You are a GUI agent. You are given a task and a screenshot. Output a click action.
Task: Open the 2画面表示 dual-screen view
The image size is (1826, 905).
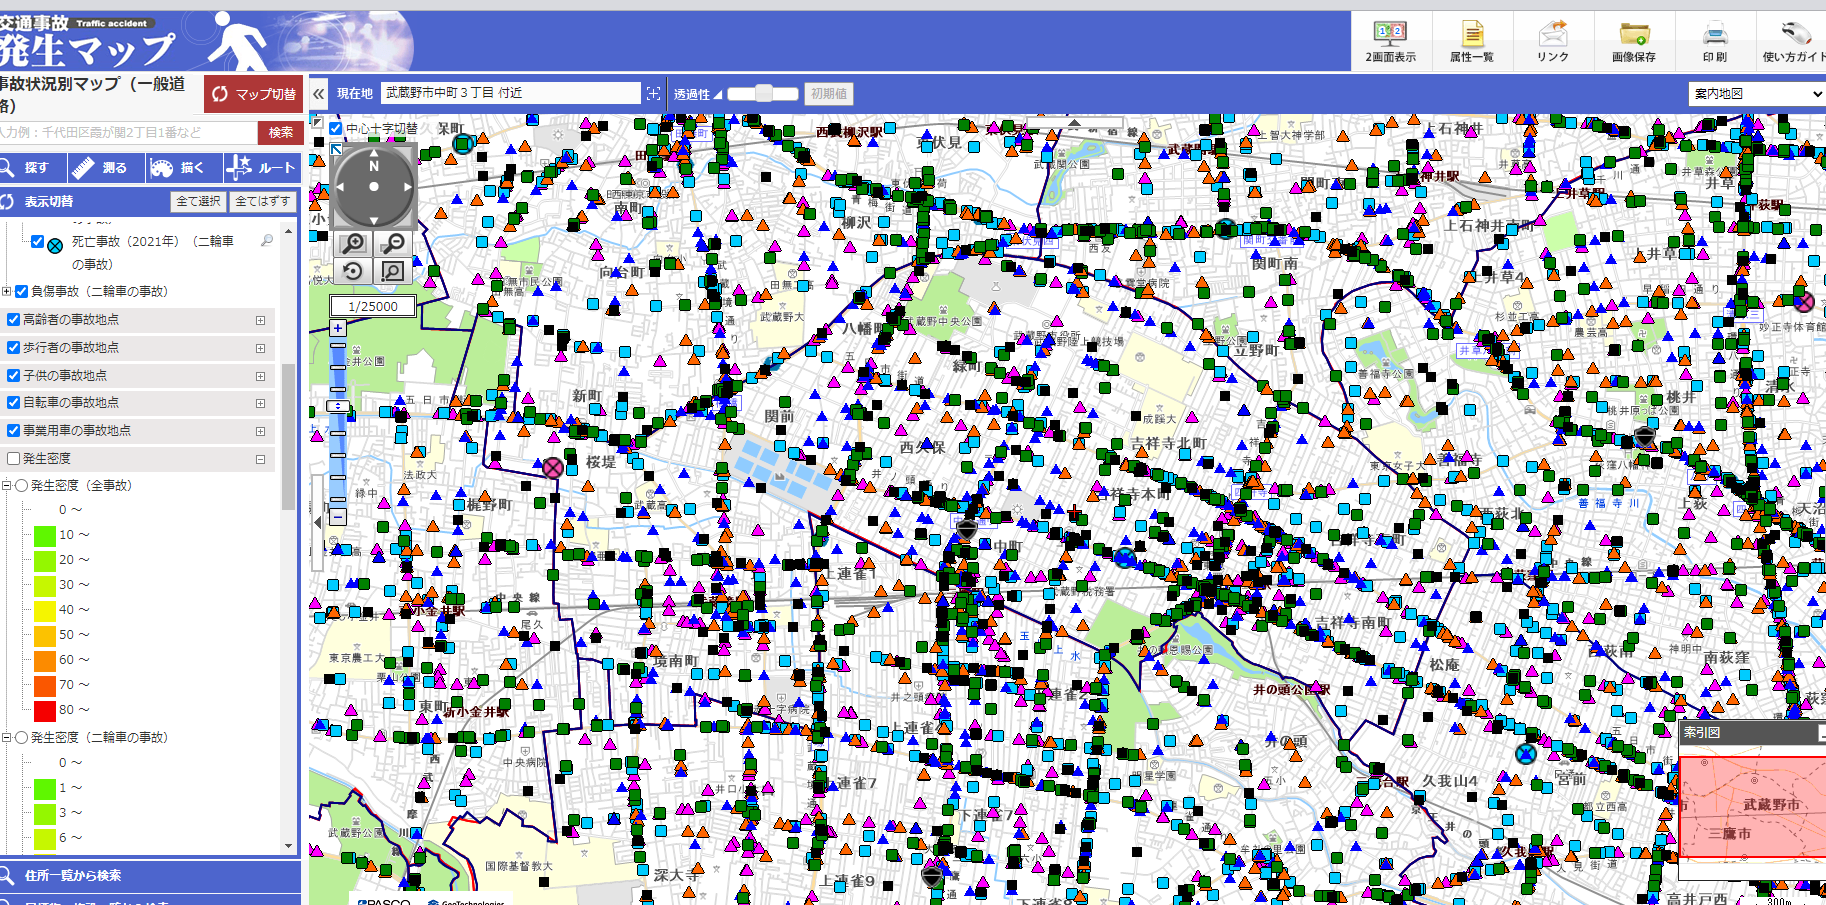click(x=1391, y=41)
